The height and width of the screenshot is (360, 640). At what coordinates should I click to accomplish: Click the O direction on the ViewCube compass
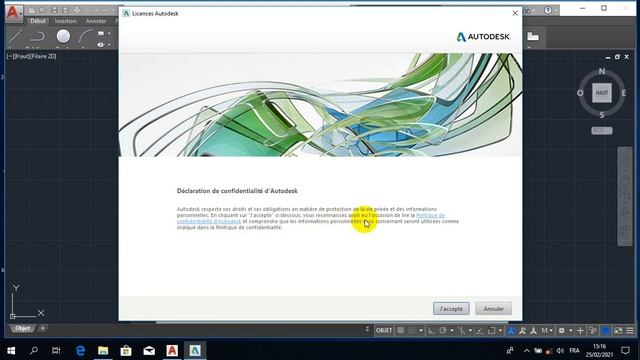[580, 93]
